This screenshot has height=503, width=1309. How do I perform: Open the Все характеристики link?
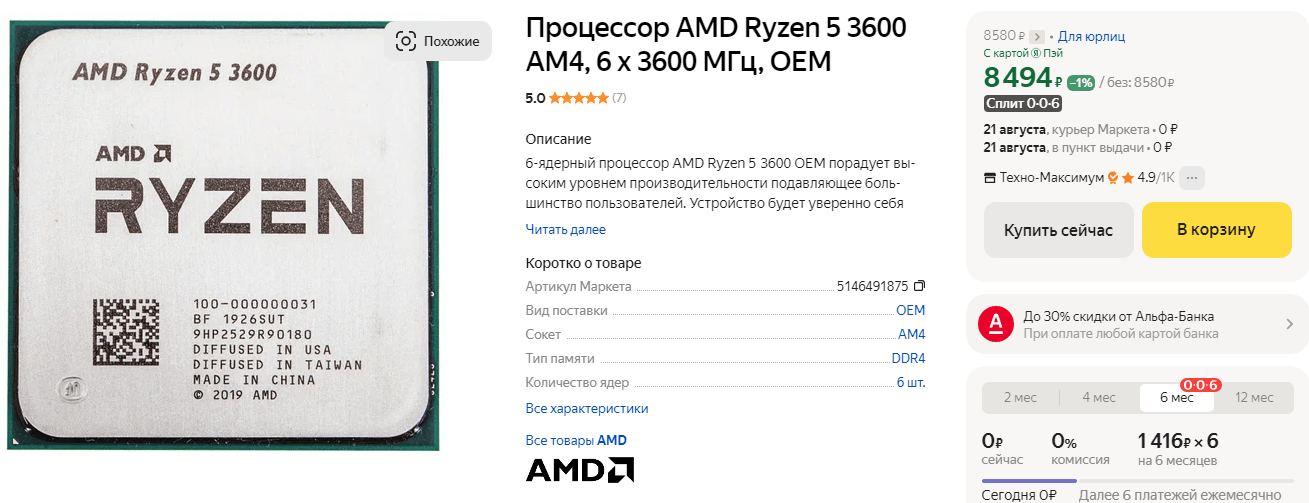[x=586, y=408]
